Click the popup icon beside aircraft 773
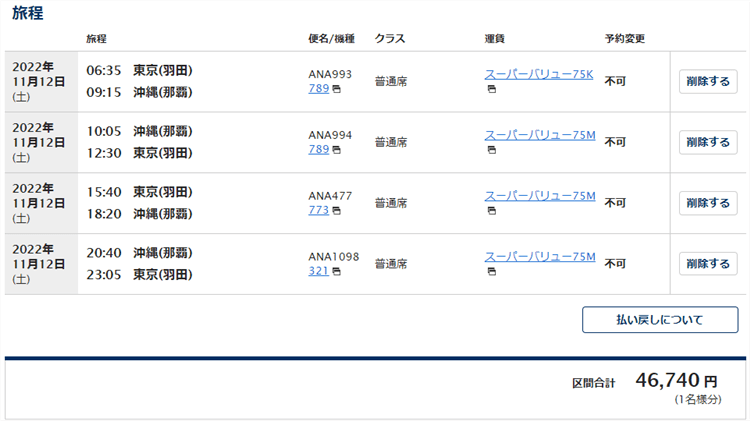This screenshot has height=421, width=750. coord(336,212)
